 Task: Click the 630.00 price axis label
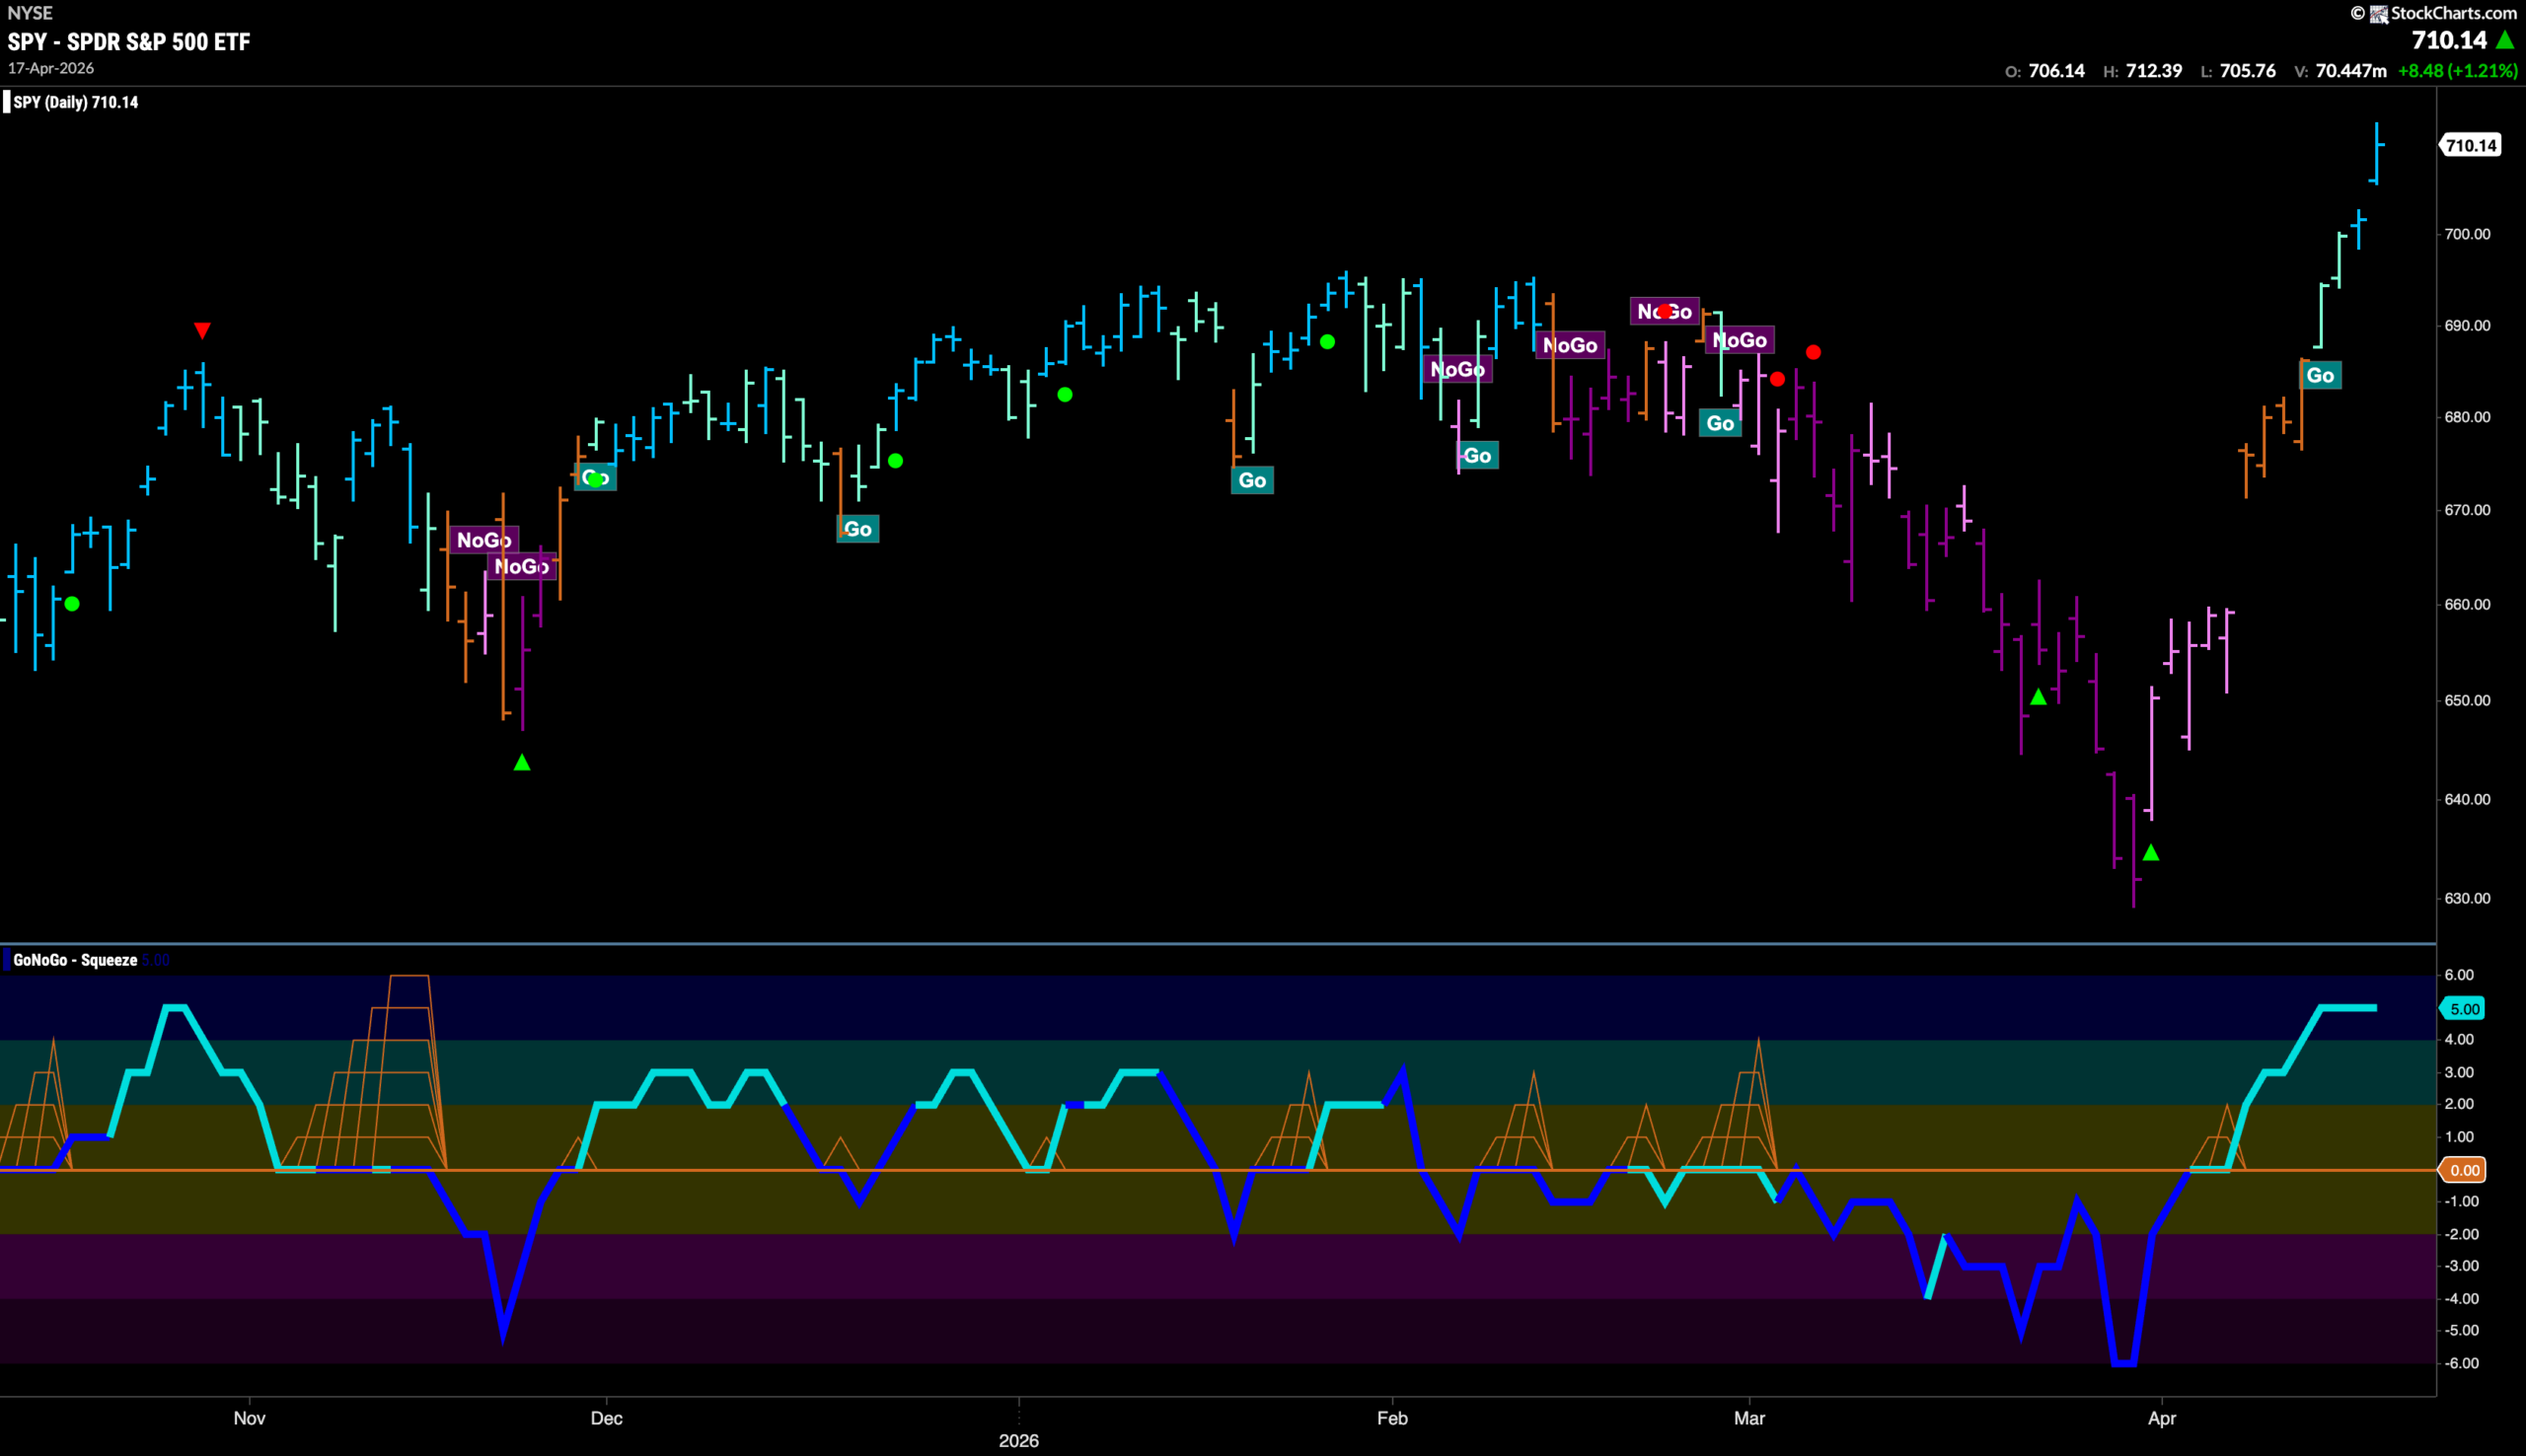pos(2467,898)
